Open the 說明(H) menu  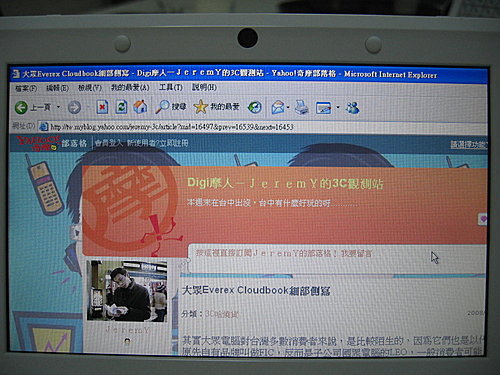(204, 87)
